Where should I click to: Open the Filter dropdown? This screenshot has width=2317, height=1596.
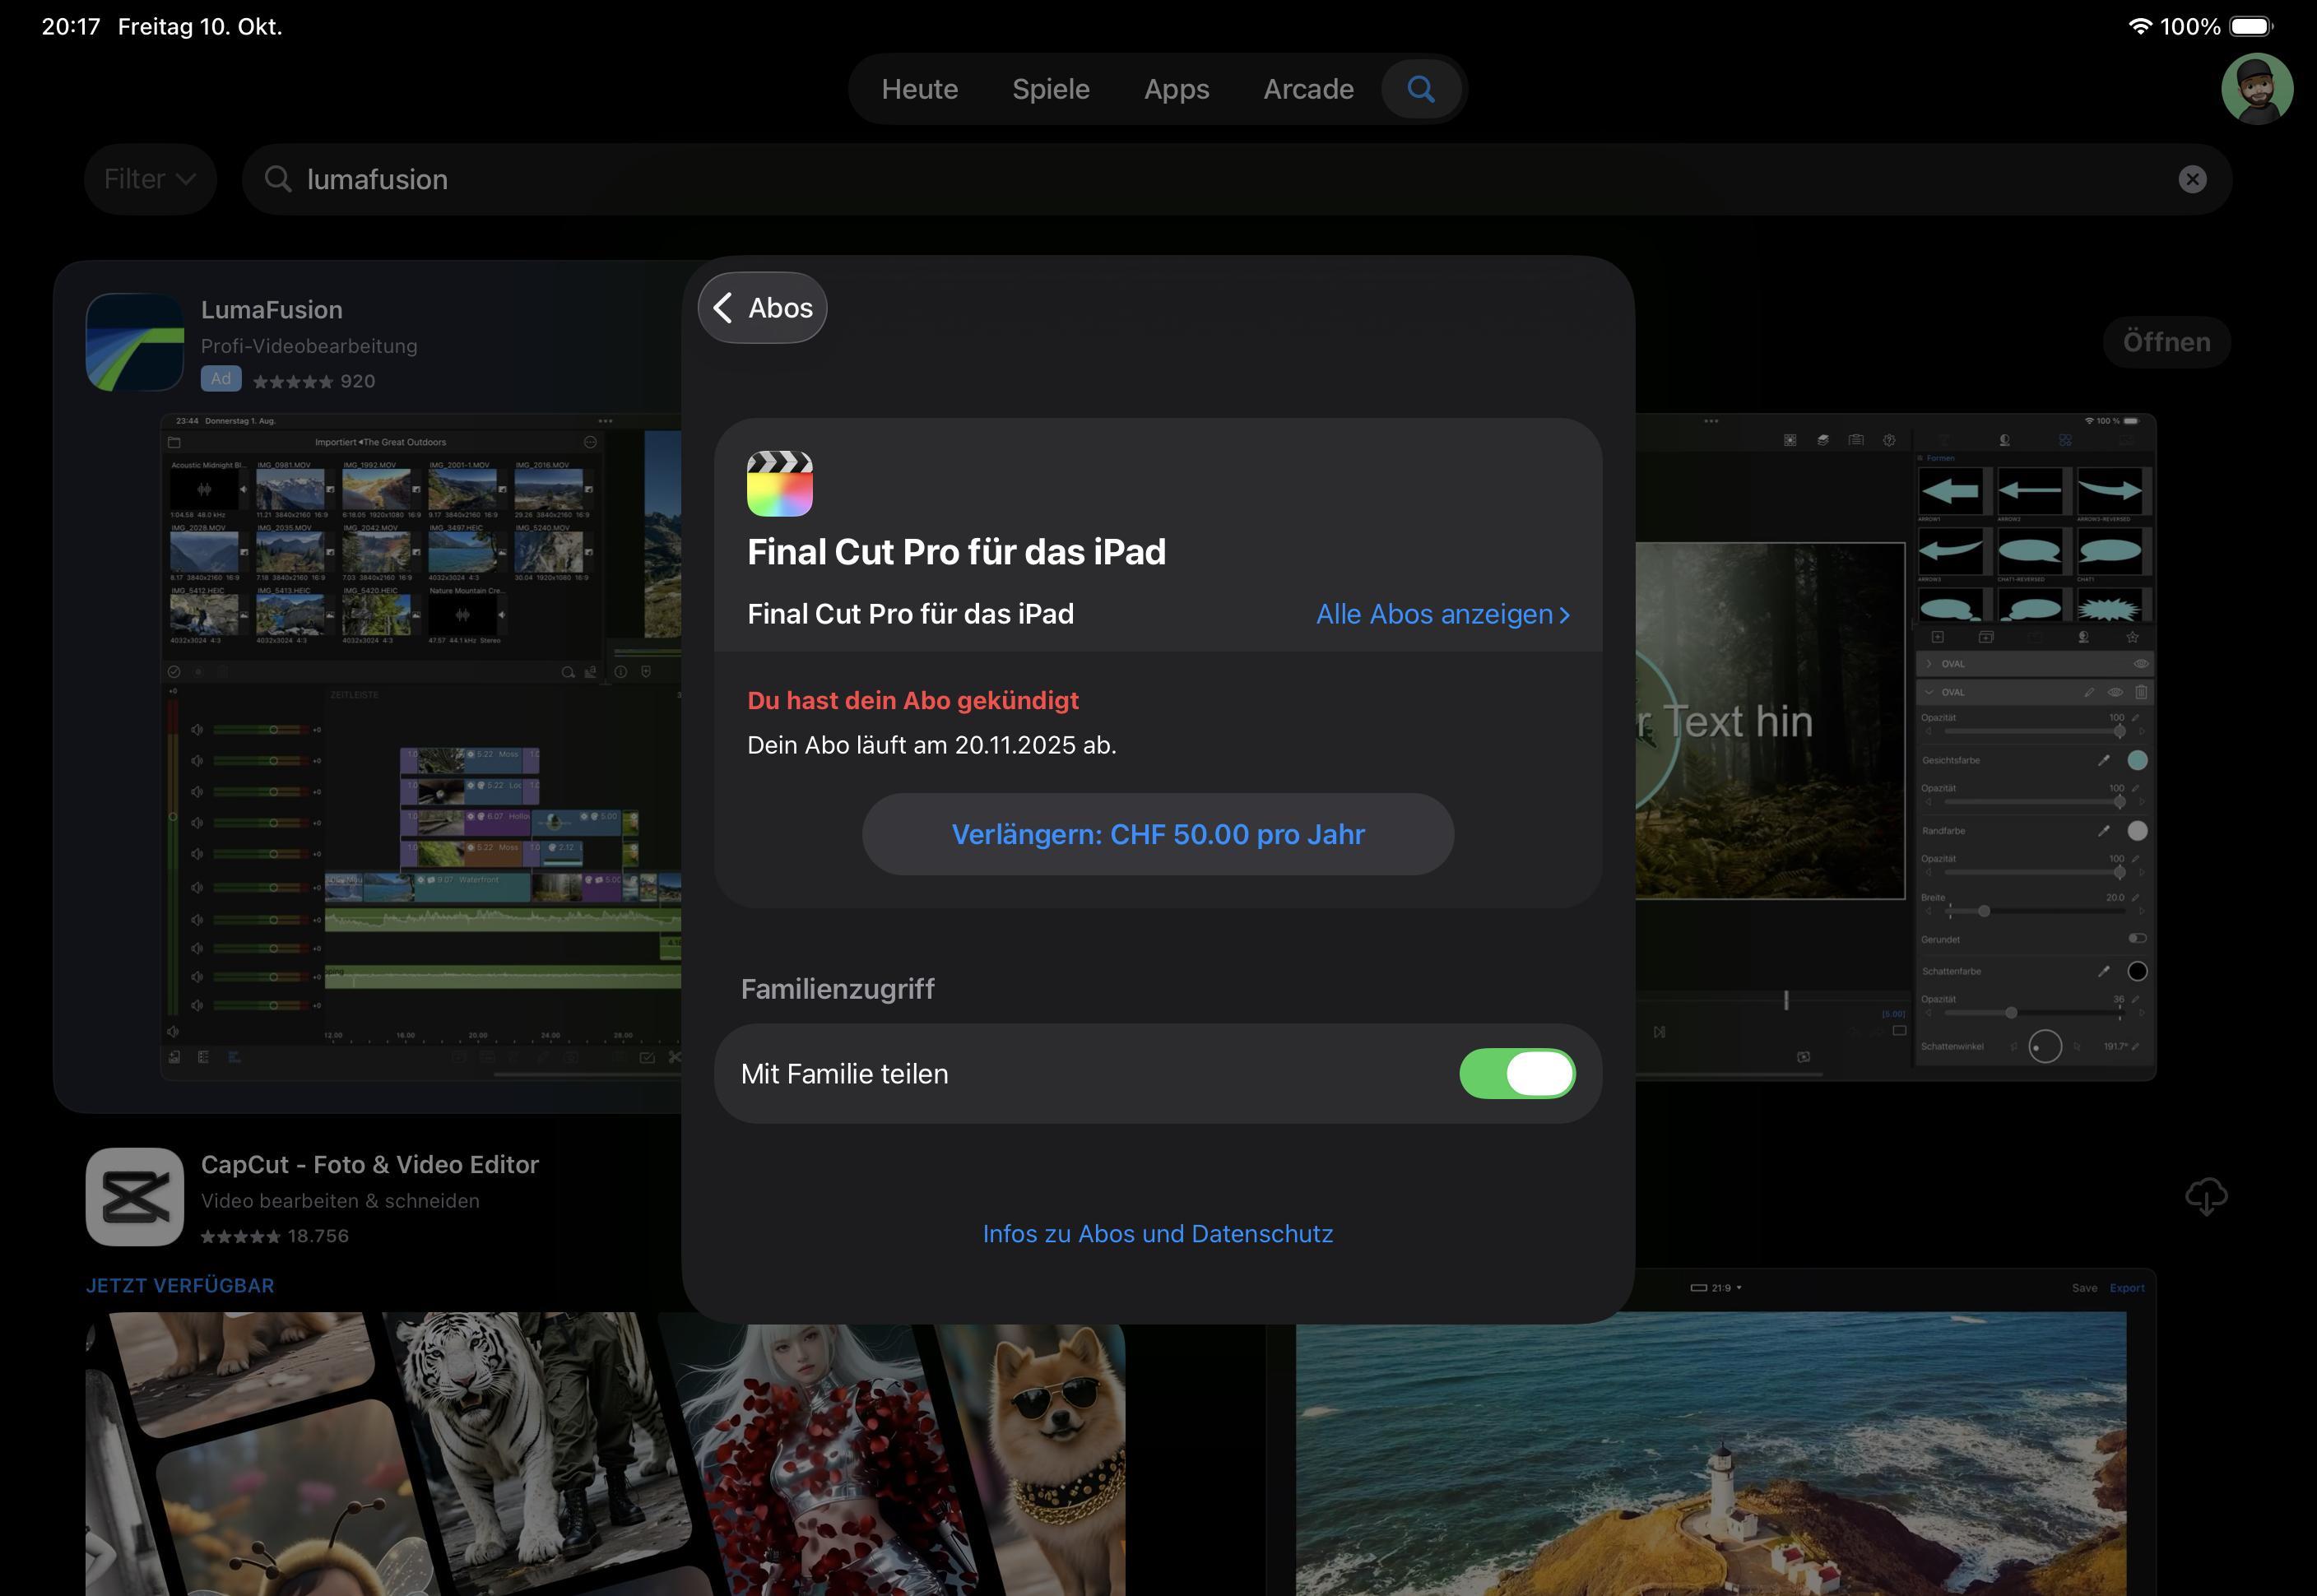150,179
